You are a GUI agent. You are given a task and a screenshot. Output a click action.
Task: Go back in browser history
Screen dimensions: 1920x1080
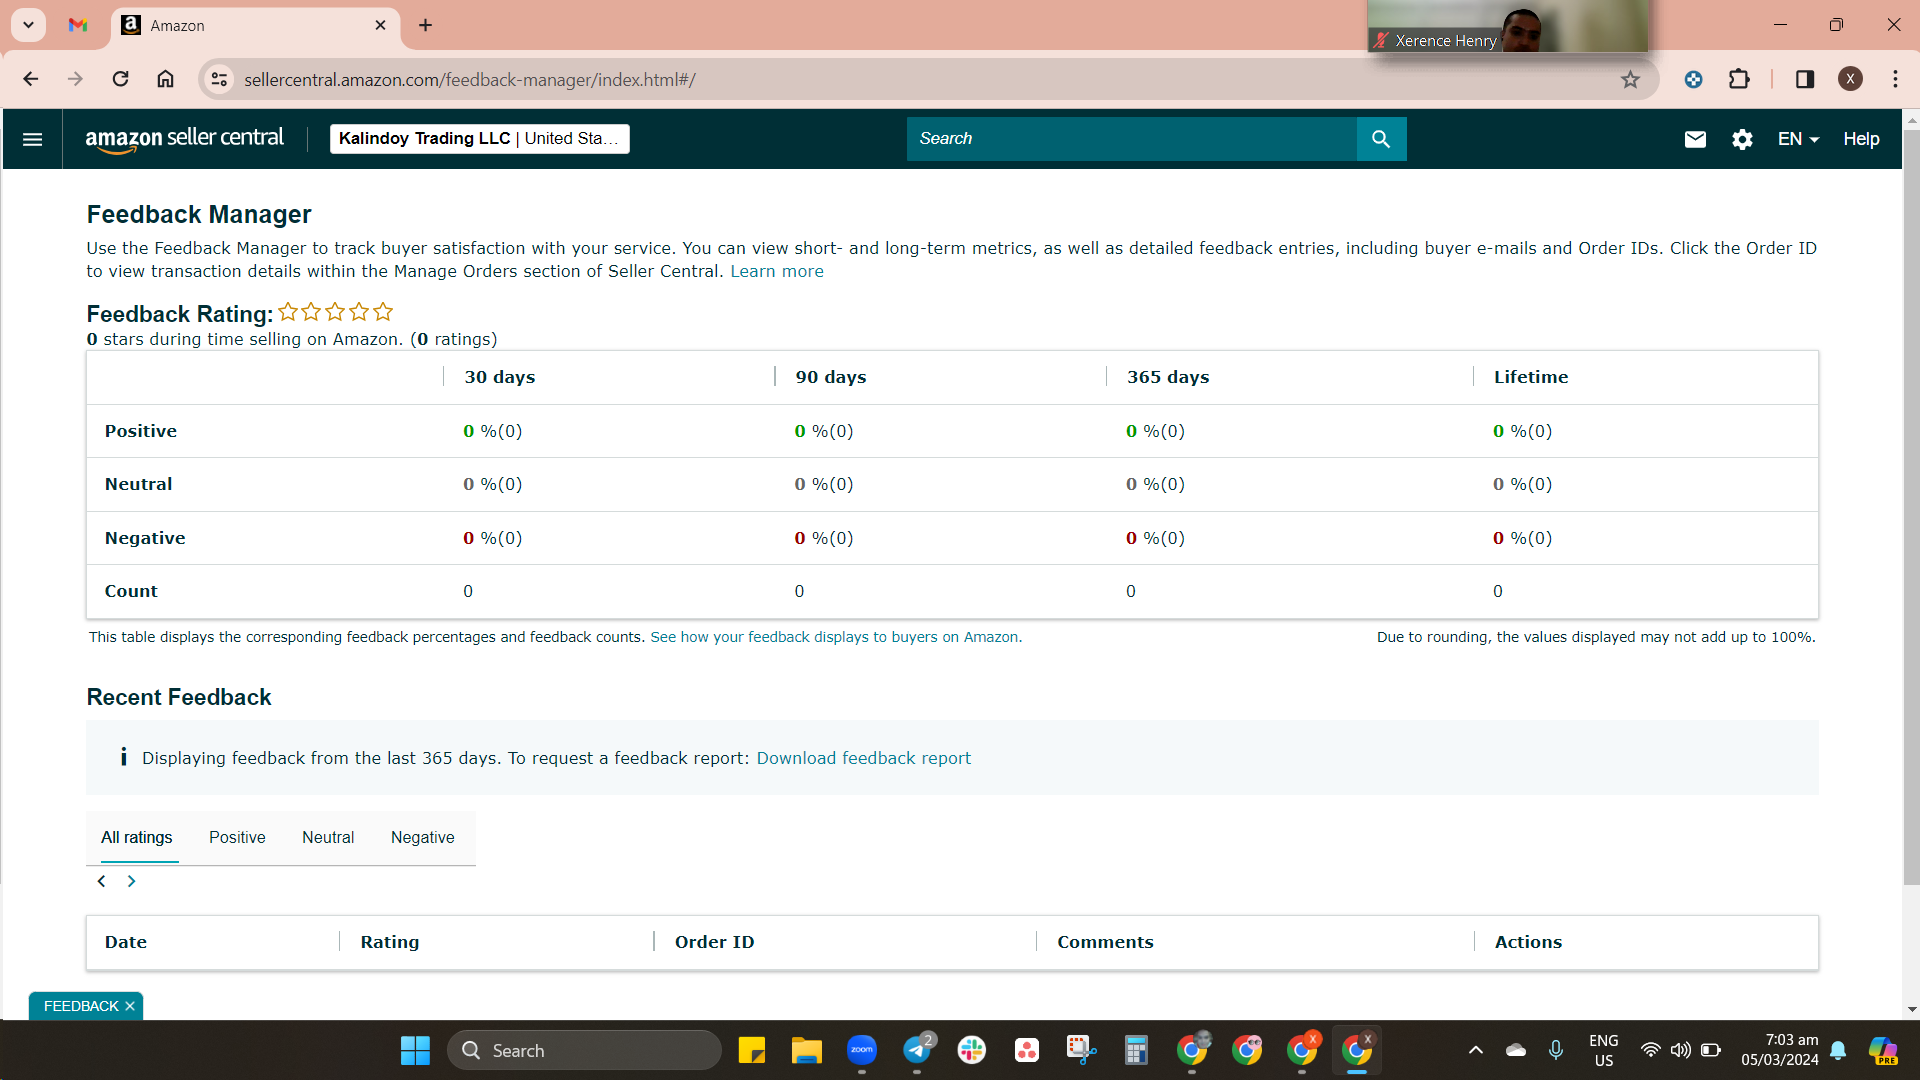31,79
